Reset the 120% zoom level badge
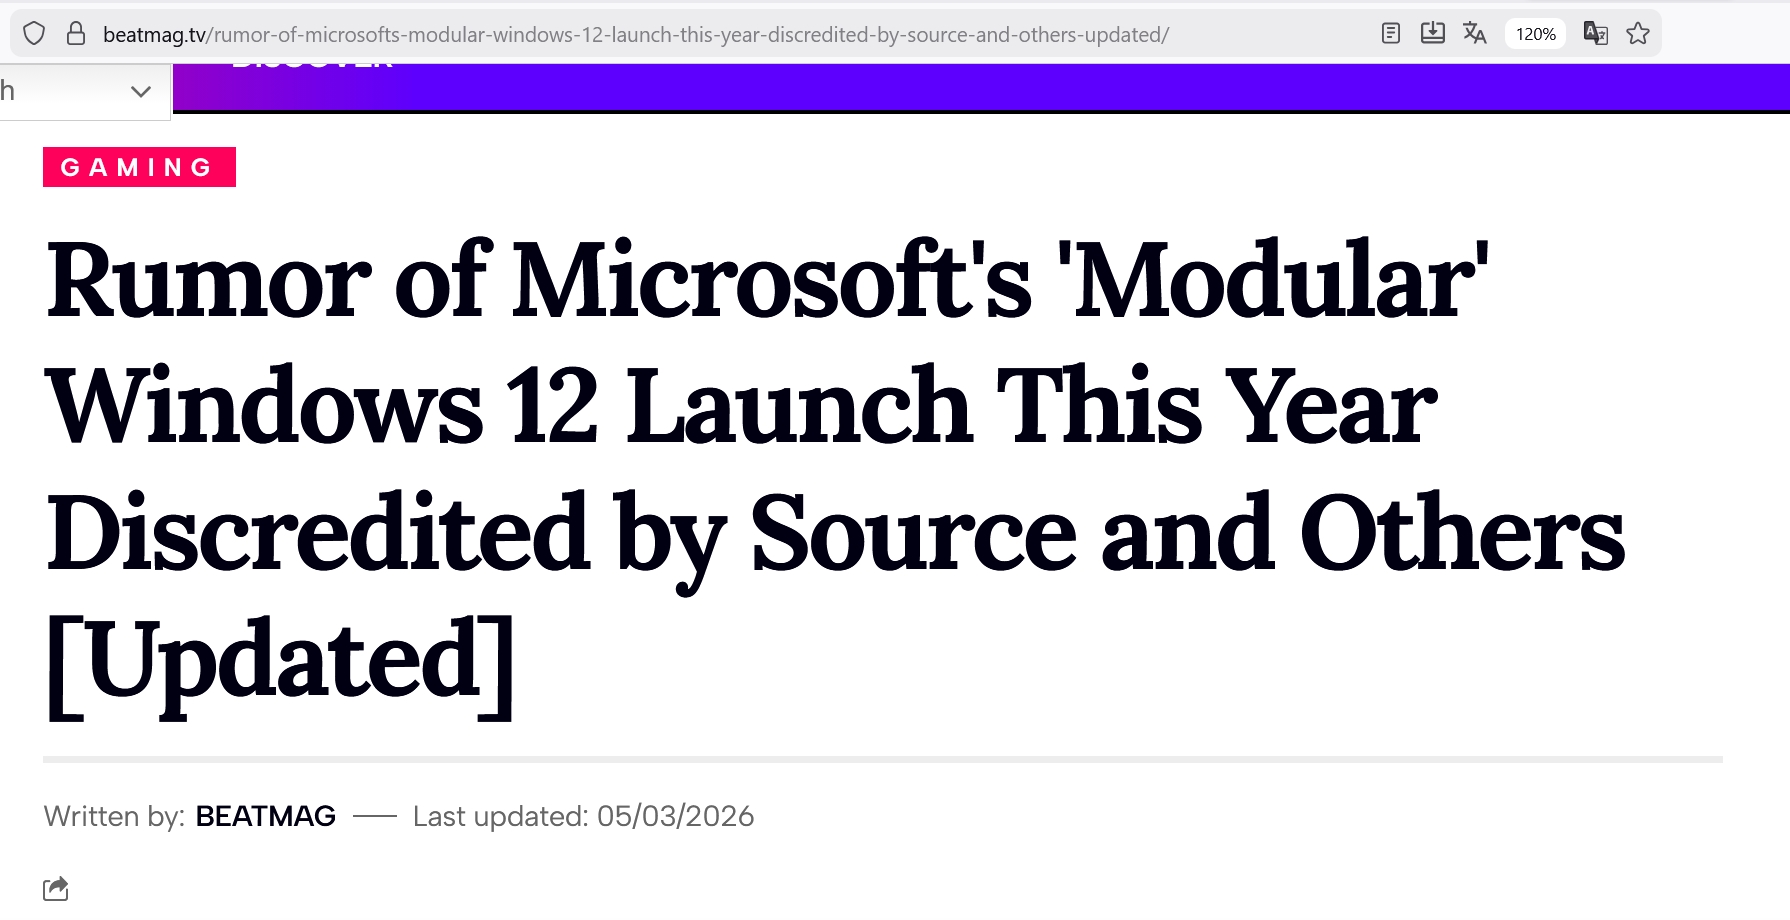Screen dimensions: 1790x920 point(1535,34)
